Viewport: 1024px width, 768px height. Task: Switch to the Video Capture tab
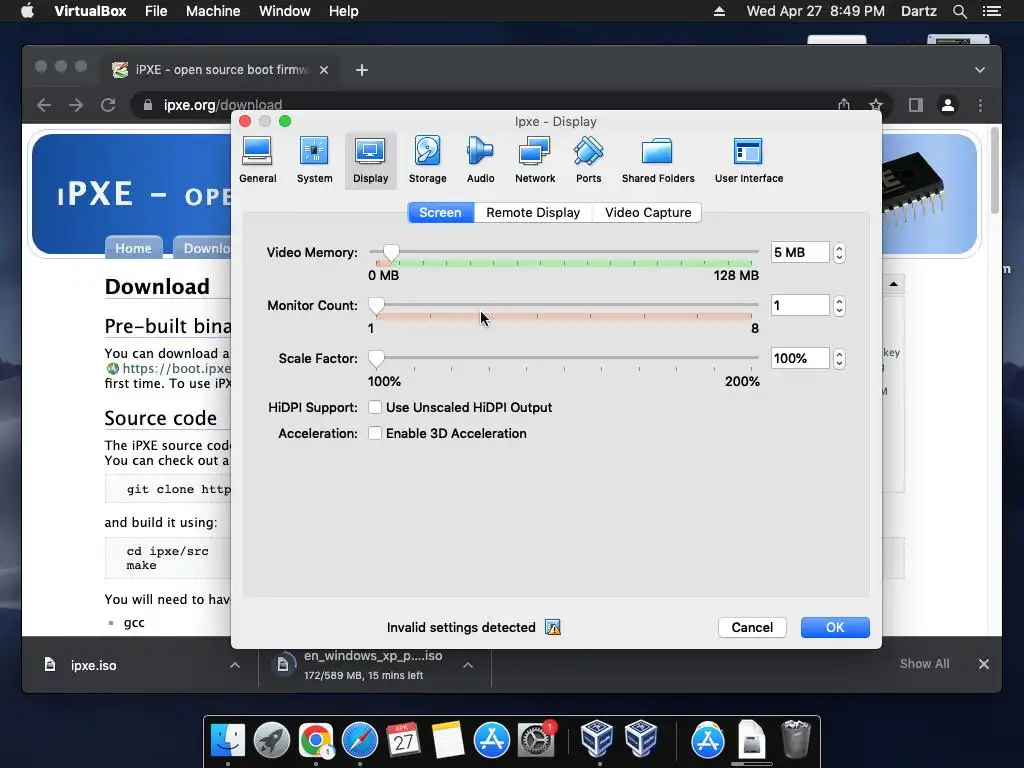coord(648,213)
